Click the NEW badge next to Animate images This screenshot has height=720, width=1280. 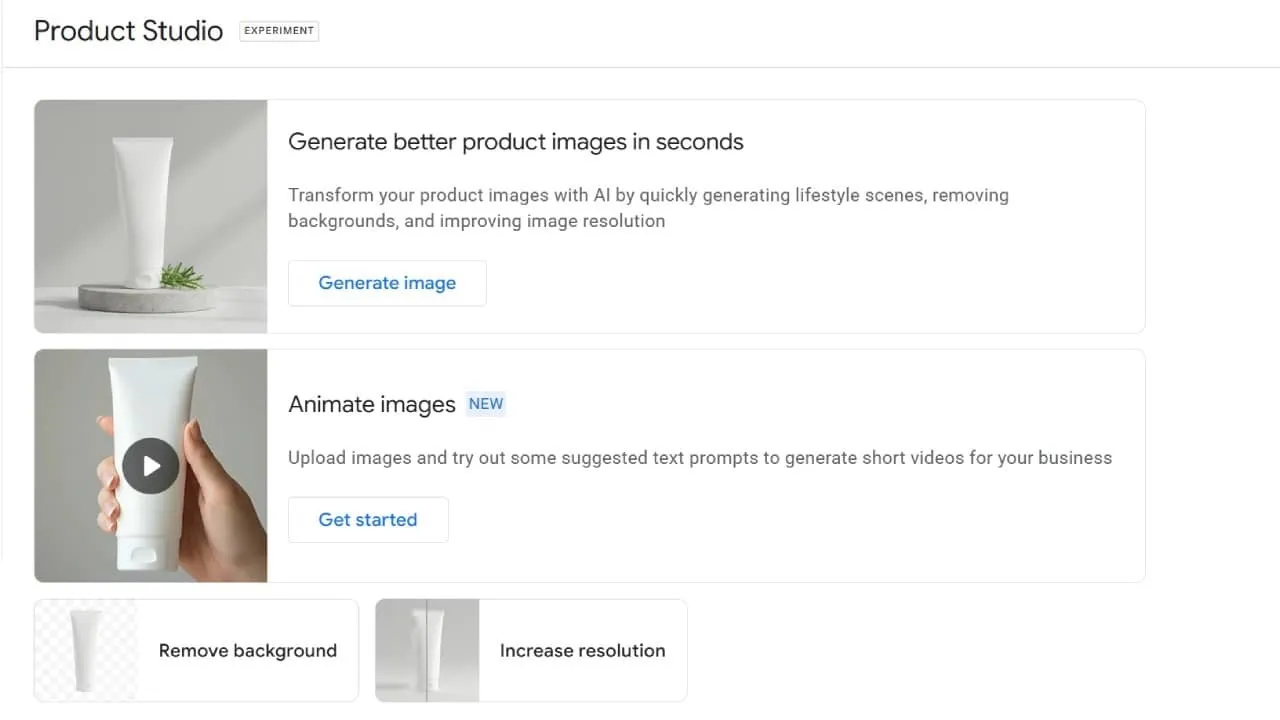pos(486,404)
